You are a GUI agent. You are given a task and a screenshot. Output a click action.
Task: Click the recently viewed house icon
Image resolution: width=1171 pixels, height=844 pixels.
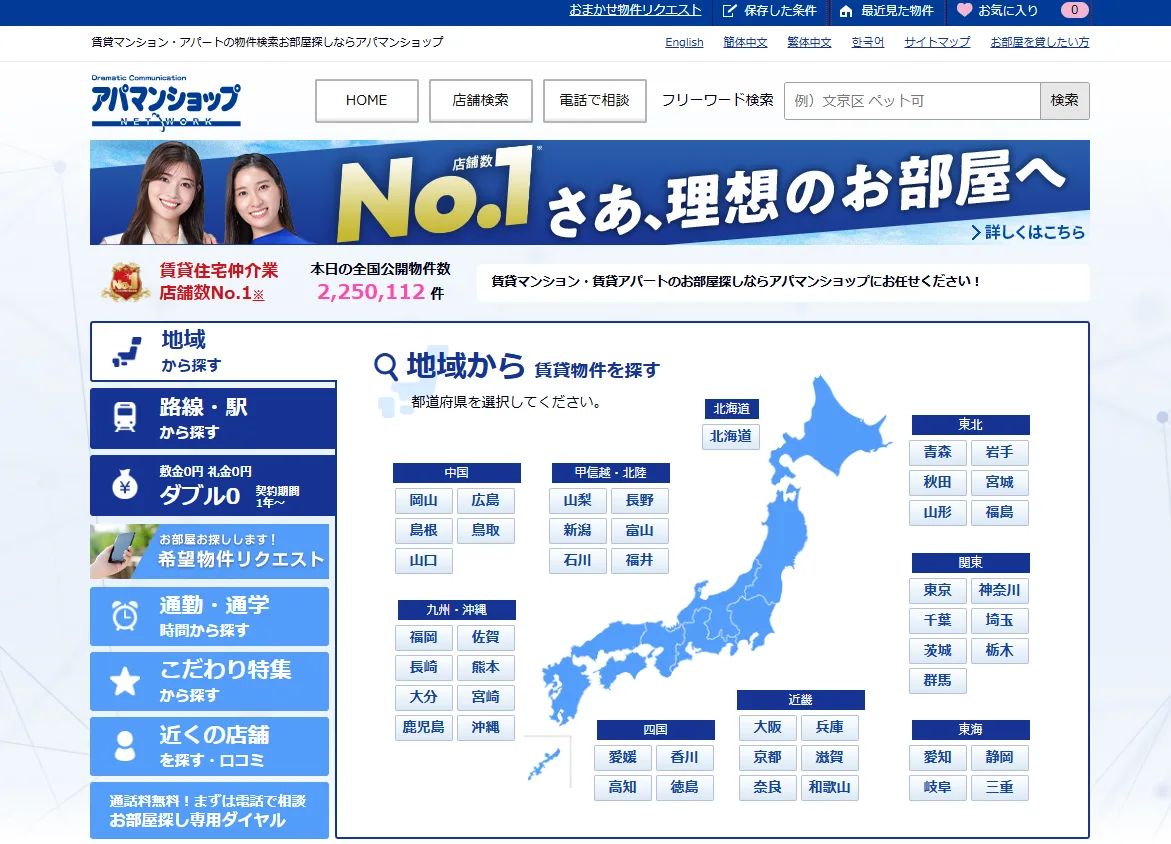pyautogui.click(x=846, y=10)
